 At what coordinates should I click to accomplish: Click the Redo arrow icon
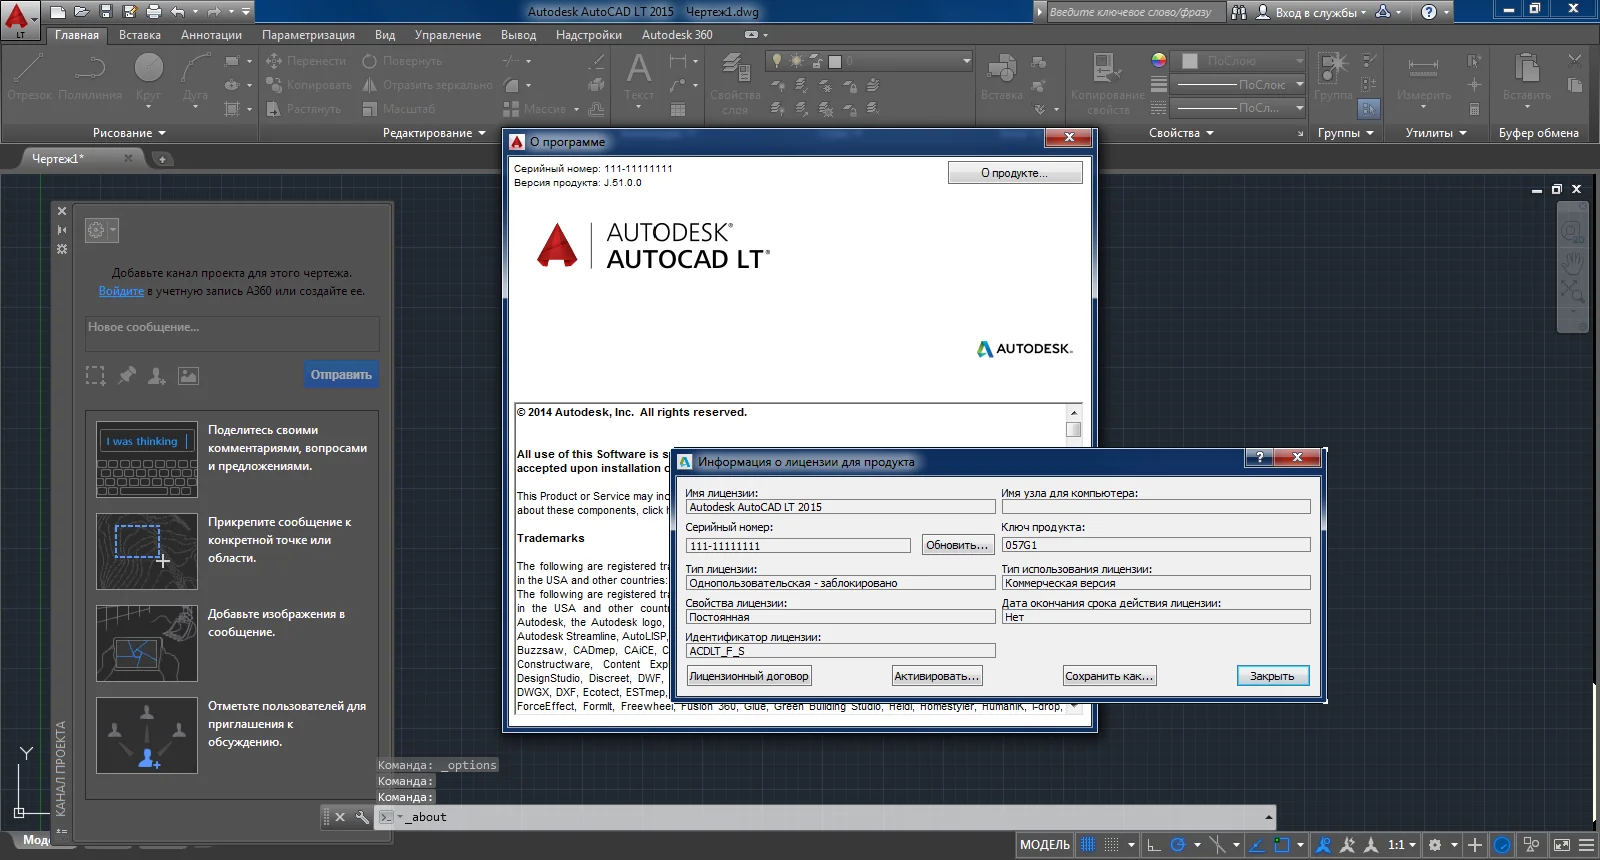pos(213,12)
